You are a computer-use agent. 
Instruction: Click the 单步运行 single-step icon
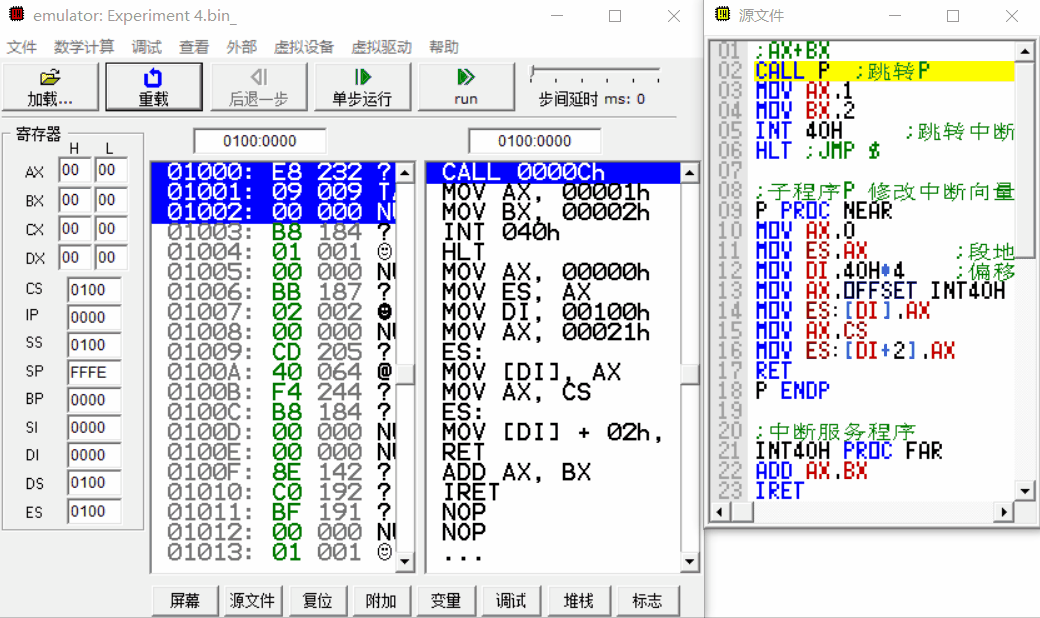(362, 77)
